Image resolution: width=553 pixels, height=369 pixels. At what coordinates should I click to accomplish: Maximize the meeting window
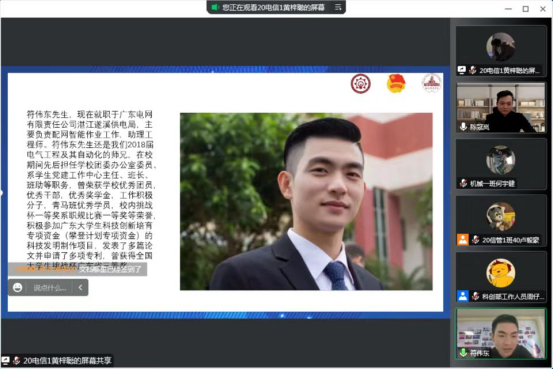pos(525,9)
